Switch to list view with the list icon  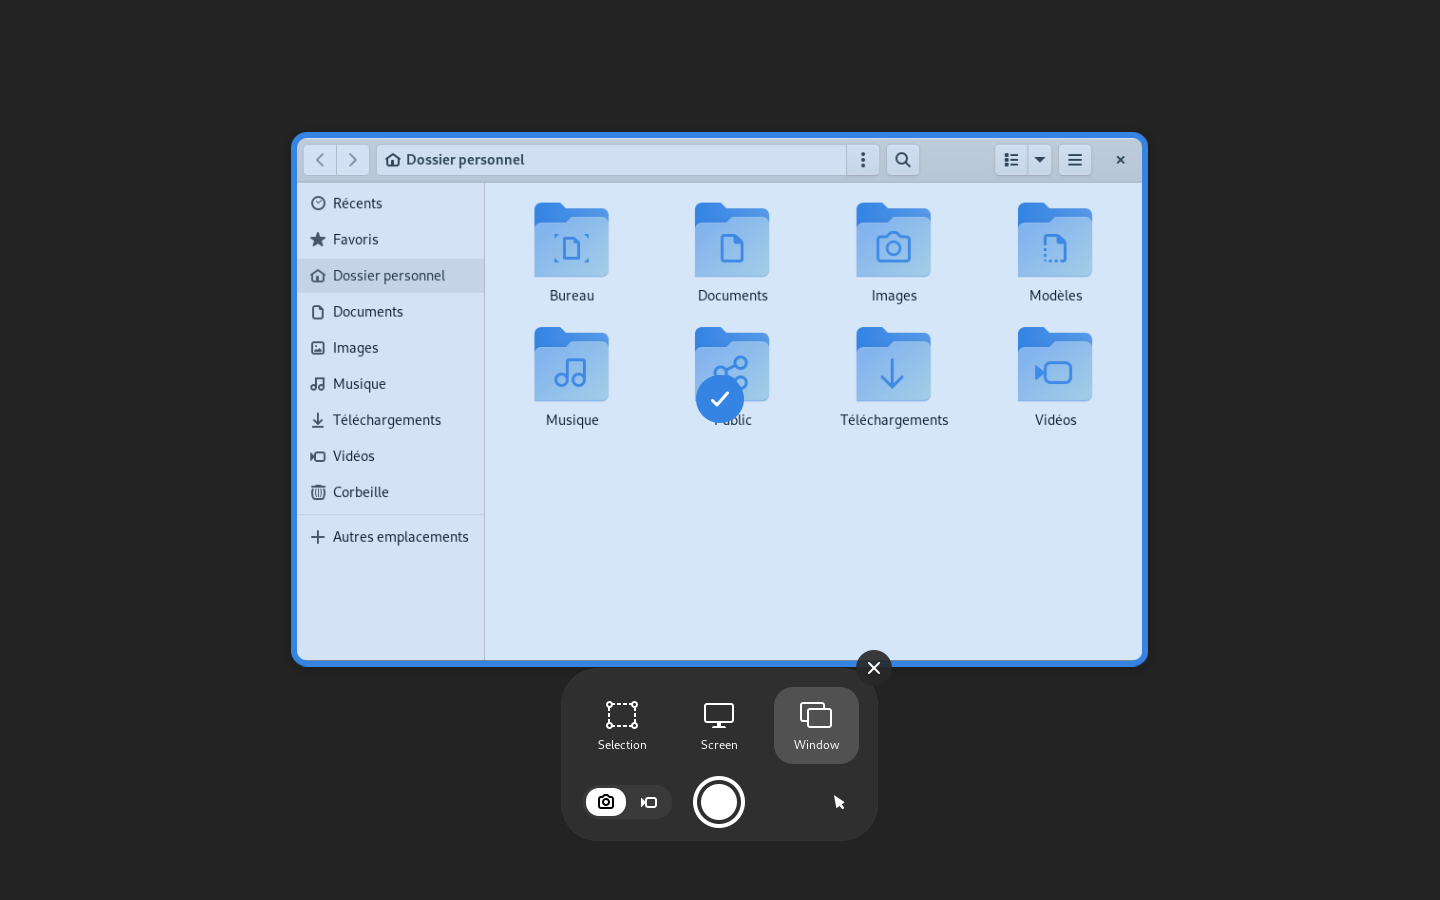tap(1011, 160)
